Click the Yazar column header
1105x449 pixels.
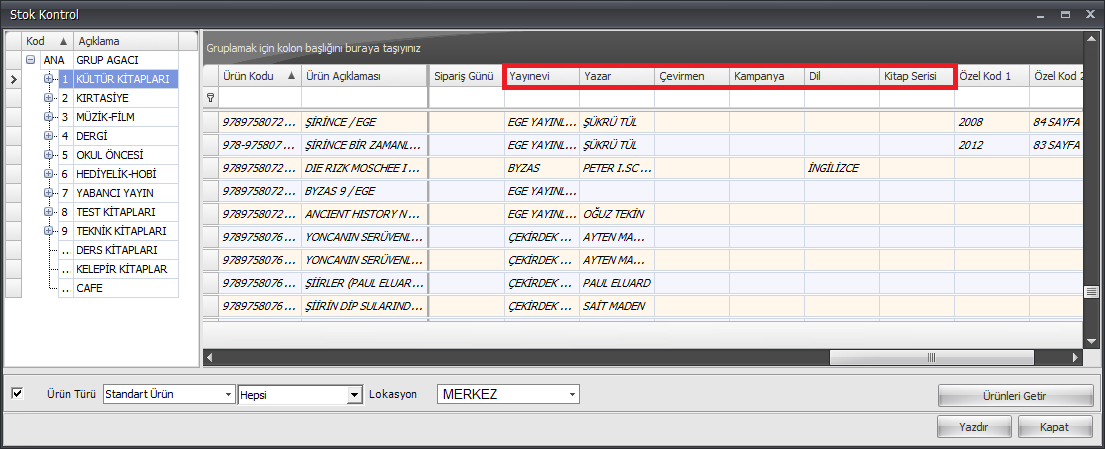pos(616,76)
